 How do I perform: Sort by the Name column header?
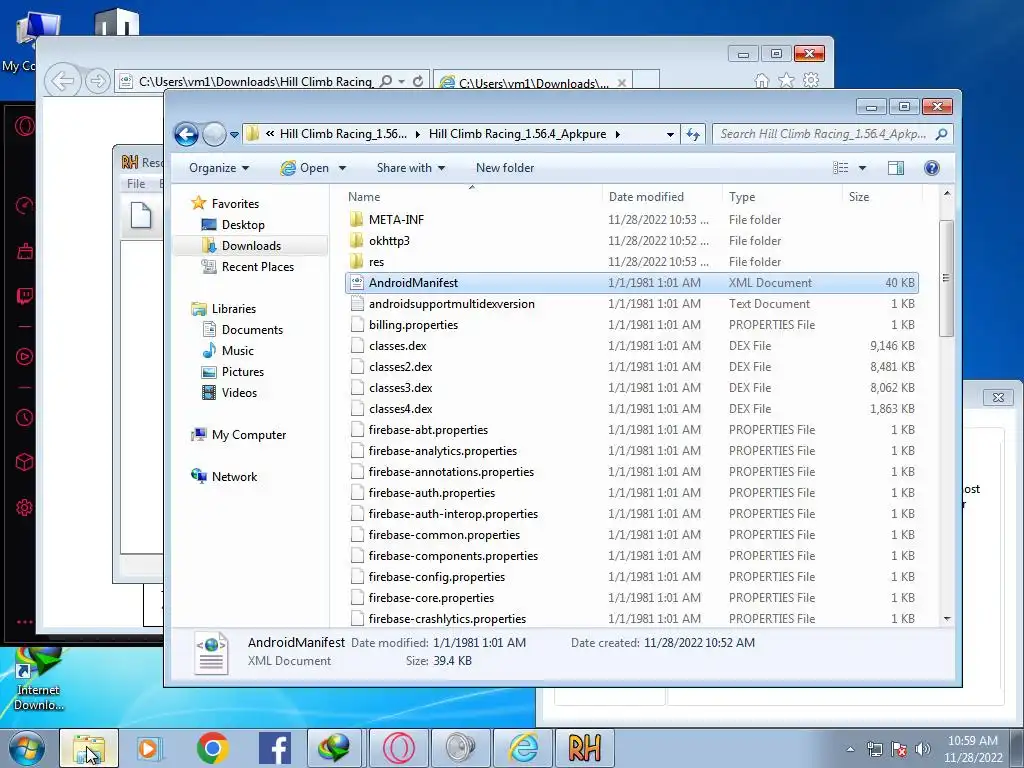coord(364,197)
